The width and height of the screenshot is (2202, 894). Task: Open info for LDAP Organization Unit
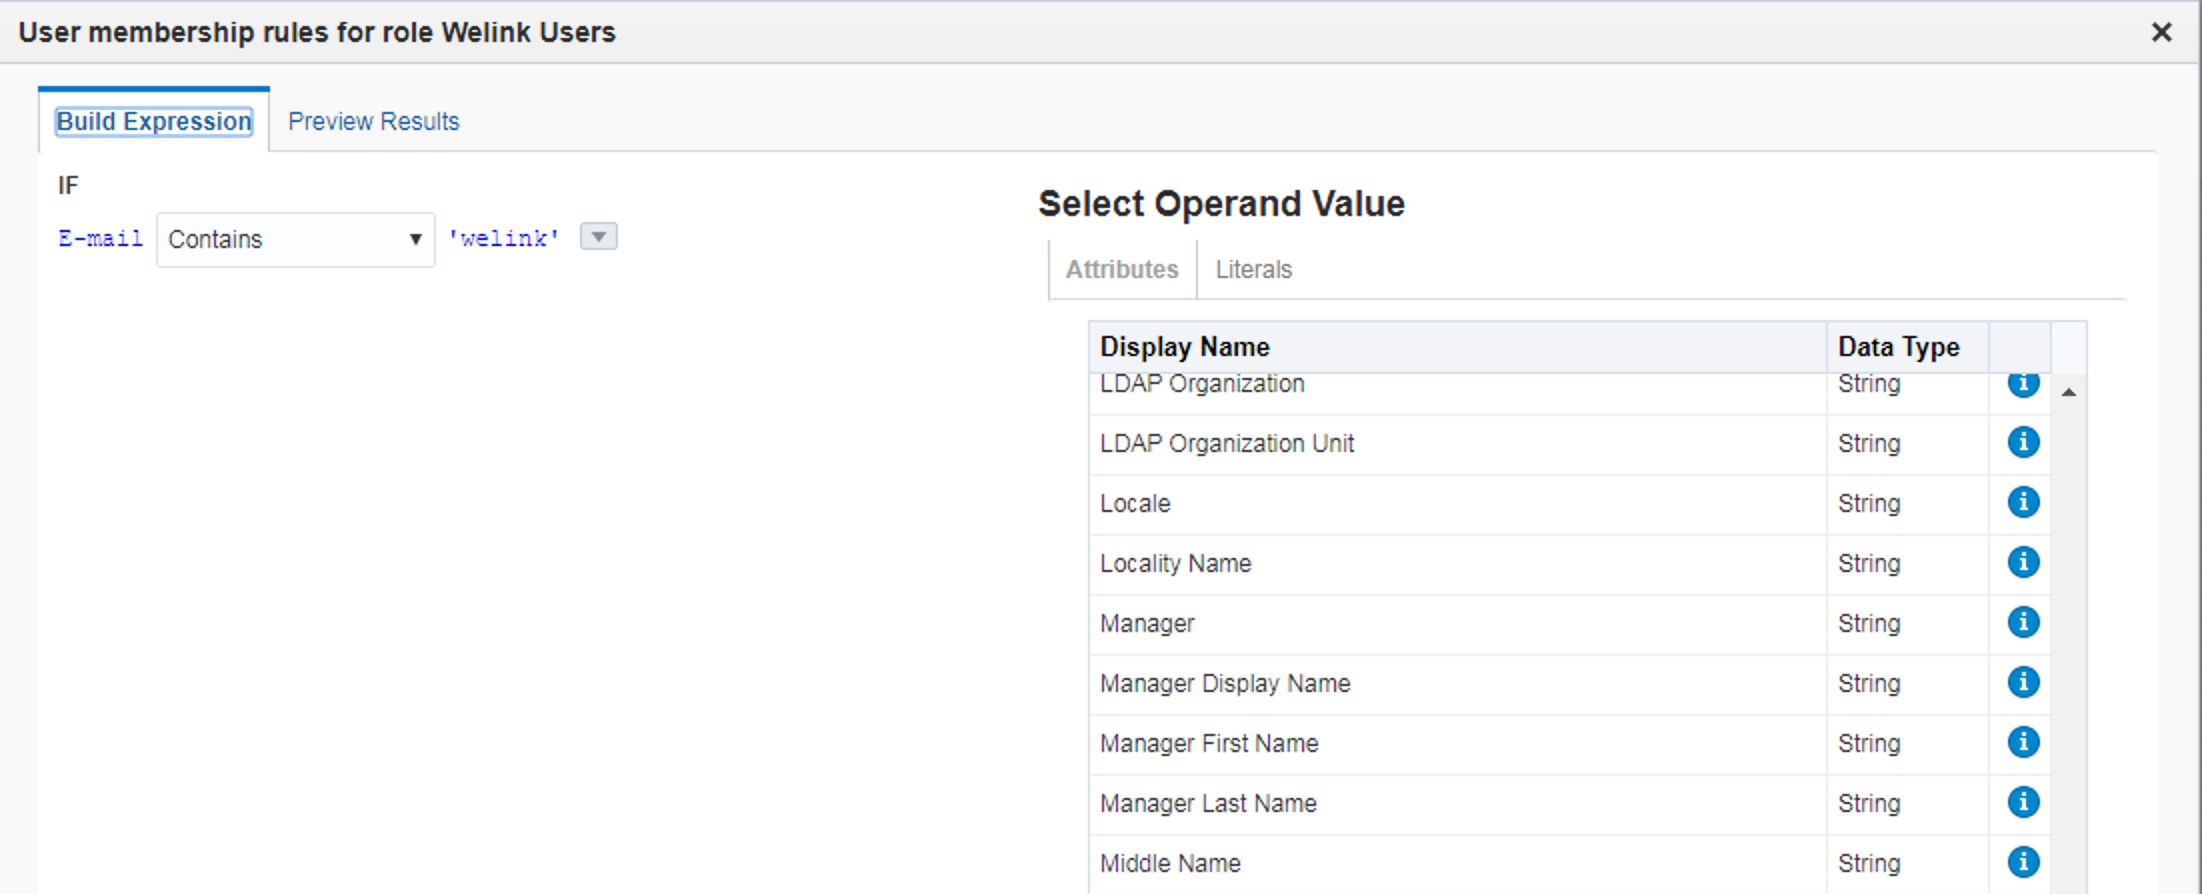coord(2023,442)
